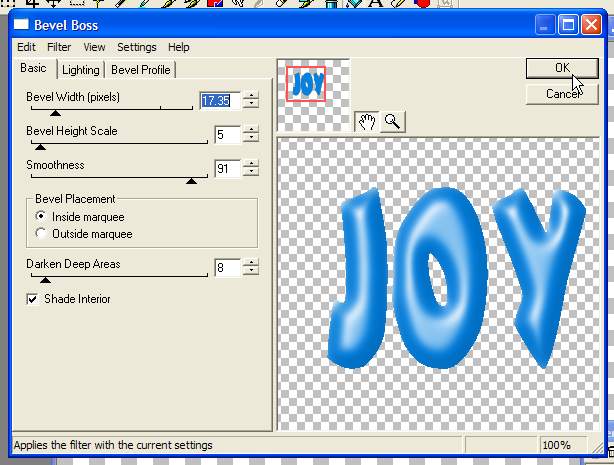Click the Darken Deep Areas slider handle
The width and height of the screenshot is (614, 465).
point(45,280)
